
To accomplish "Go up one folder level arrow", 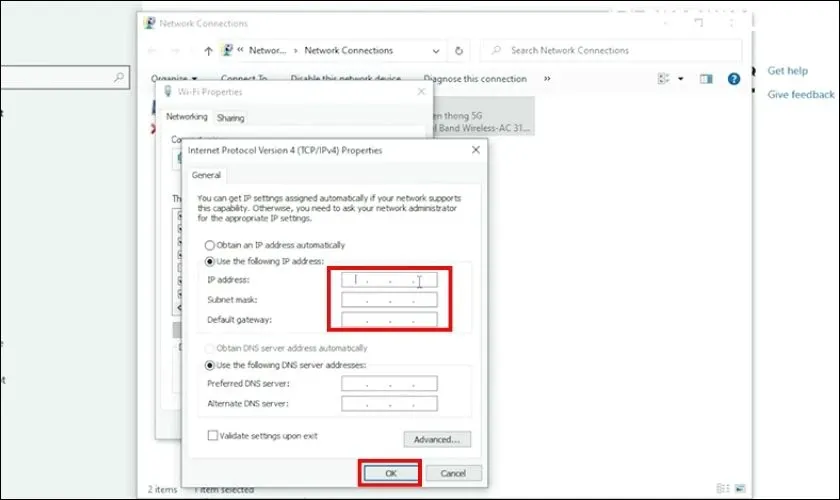I will (208, 51).
